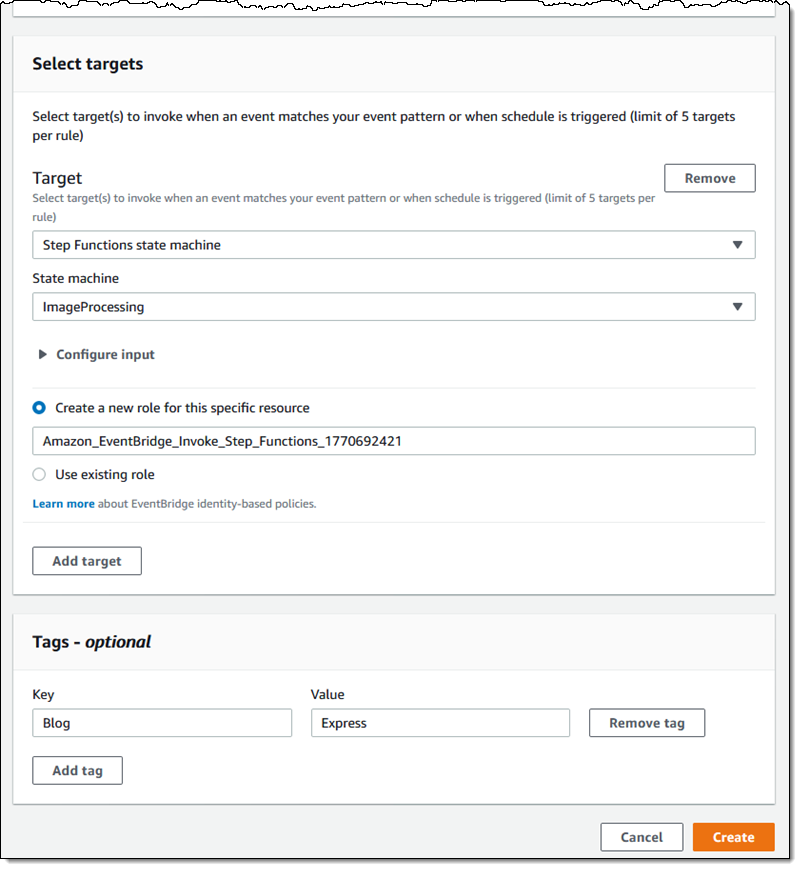Open the ImageProcessing state machine dropdown
Screen dimensions: 800x869
pyautogui.click(x=380, y=307)
